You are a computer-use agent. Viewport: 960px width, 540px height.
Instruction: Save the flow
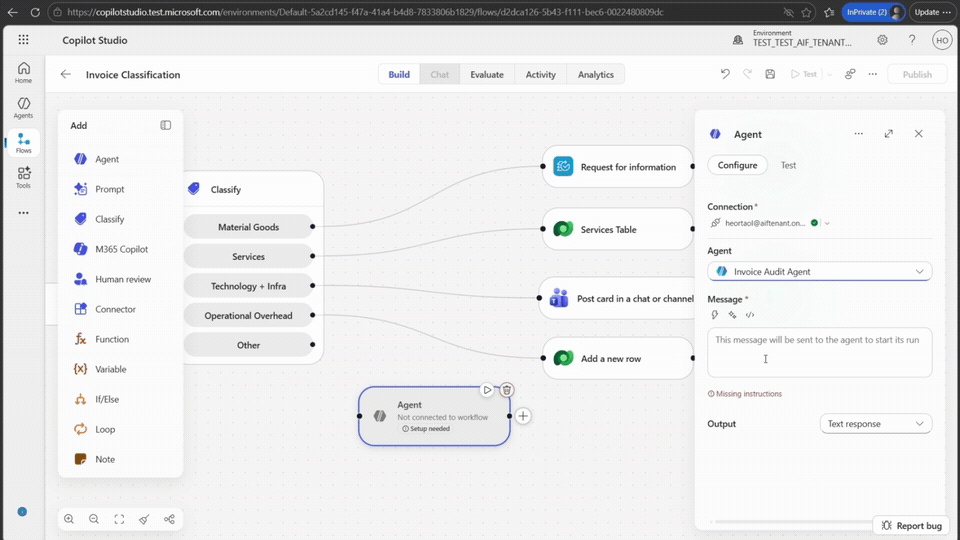[x=770, y=74]
